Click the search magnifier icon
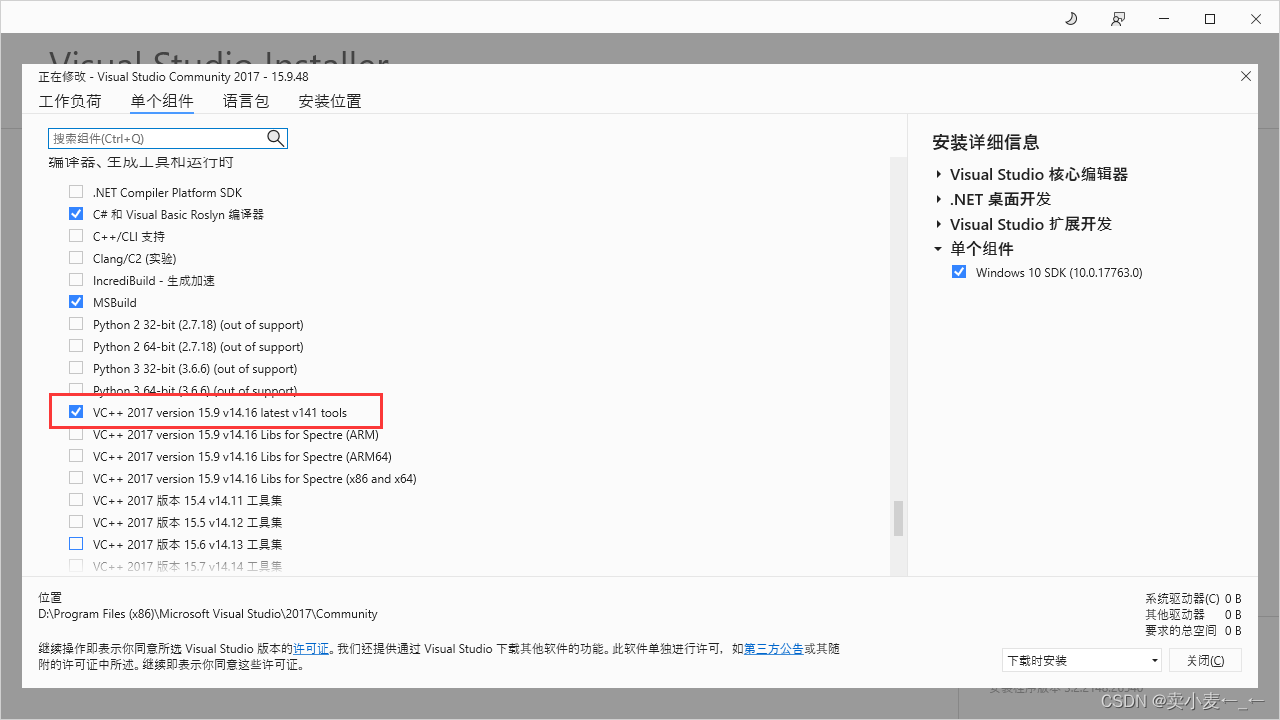The width and height of the screenshot is (1280, 720). pos(276,138)
